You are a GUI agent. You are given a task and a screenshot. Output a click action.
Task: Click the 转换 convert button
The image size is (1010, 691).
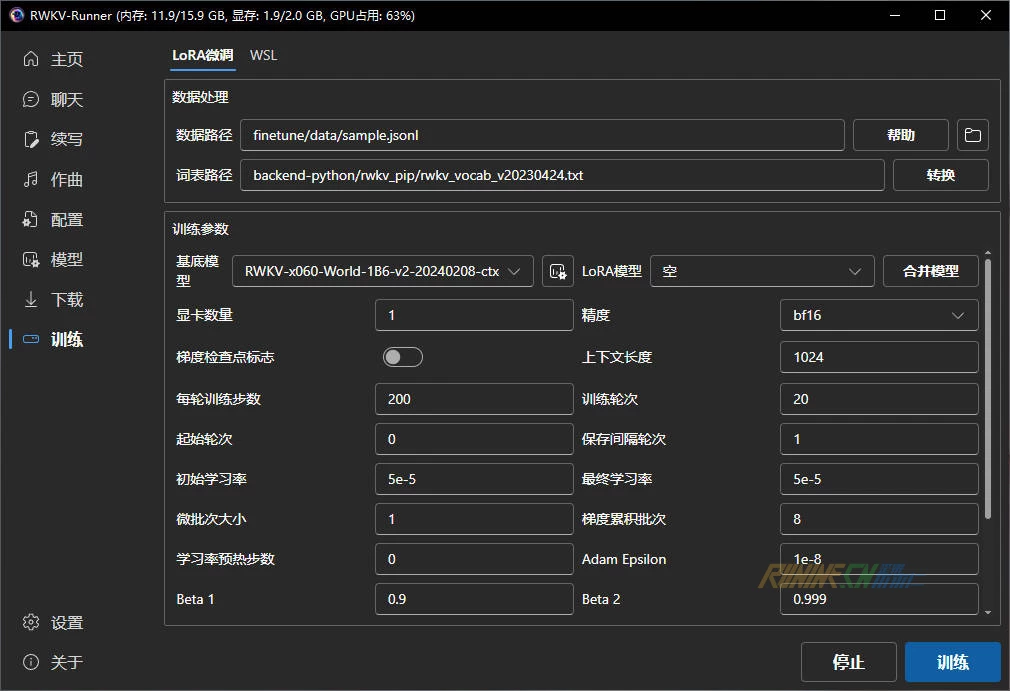[x=940, y=175]
